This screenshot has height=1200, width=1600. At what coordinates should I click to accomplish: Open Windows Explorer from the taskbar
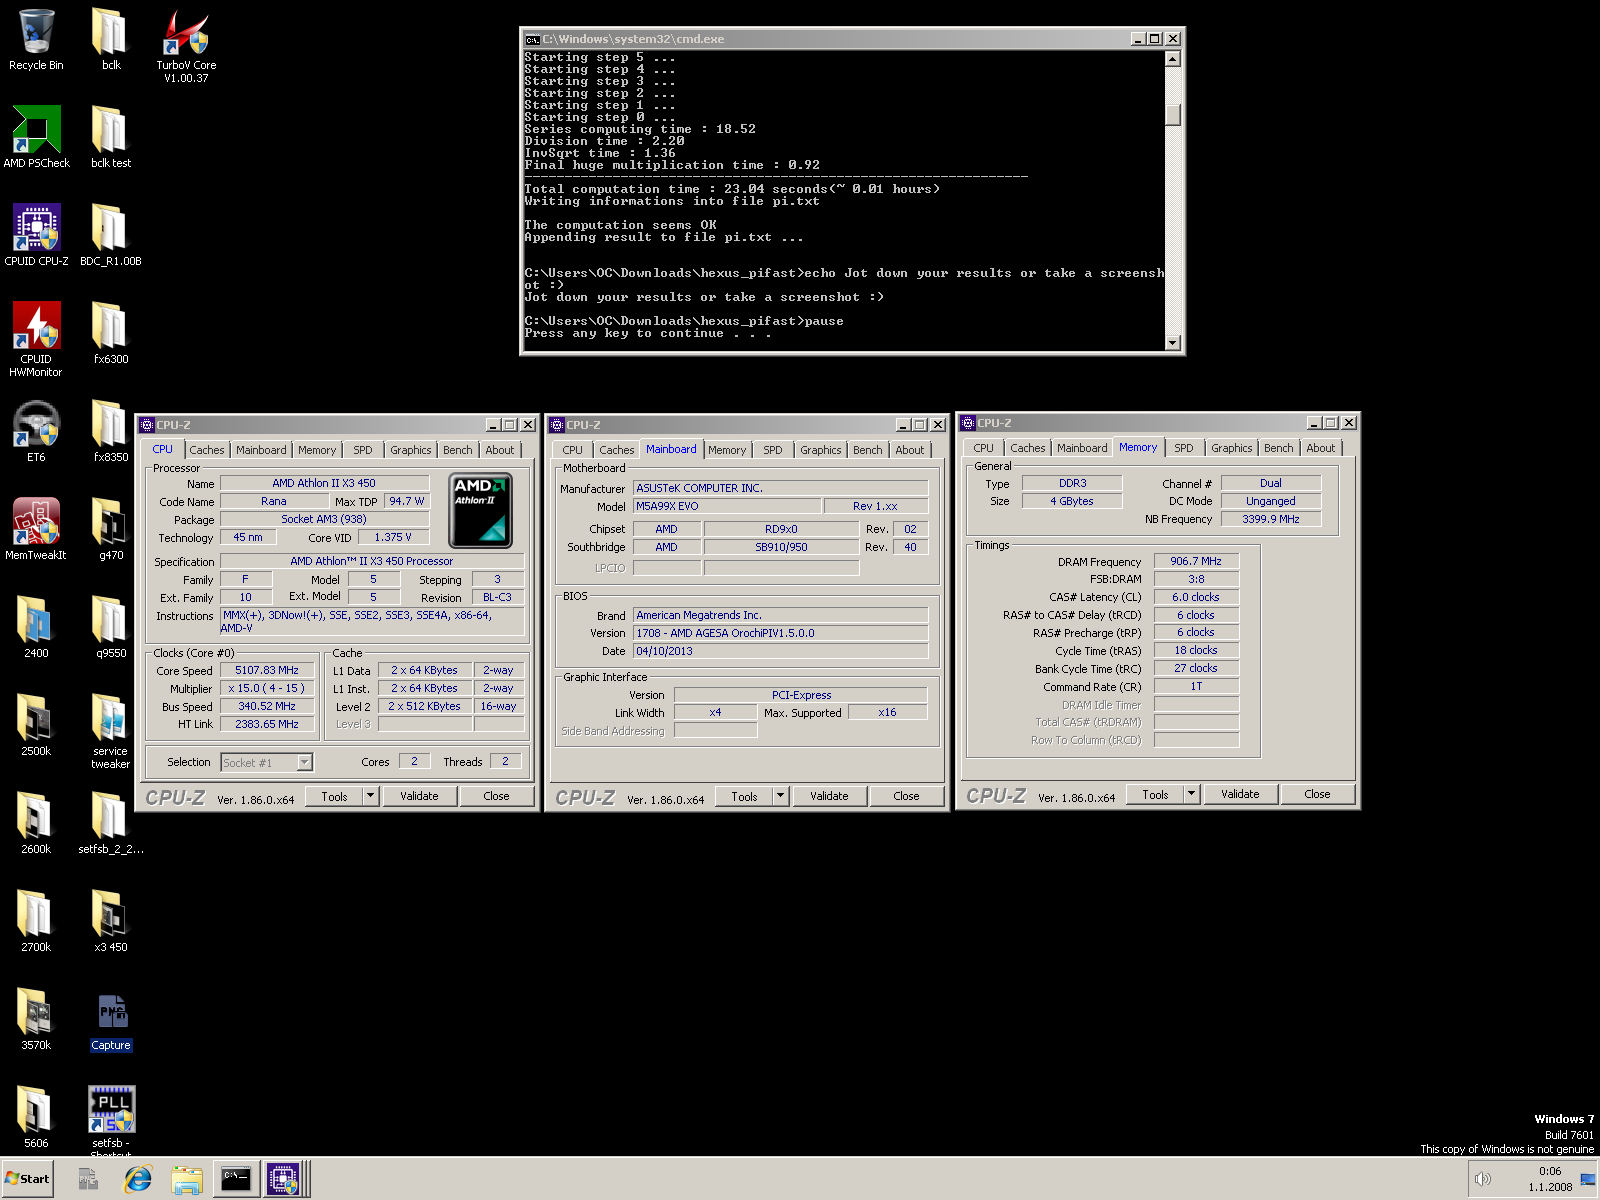coord(187,1179)
